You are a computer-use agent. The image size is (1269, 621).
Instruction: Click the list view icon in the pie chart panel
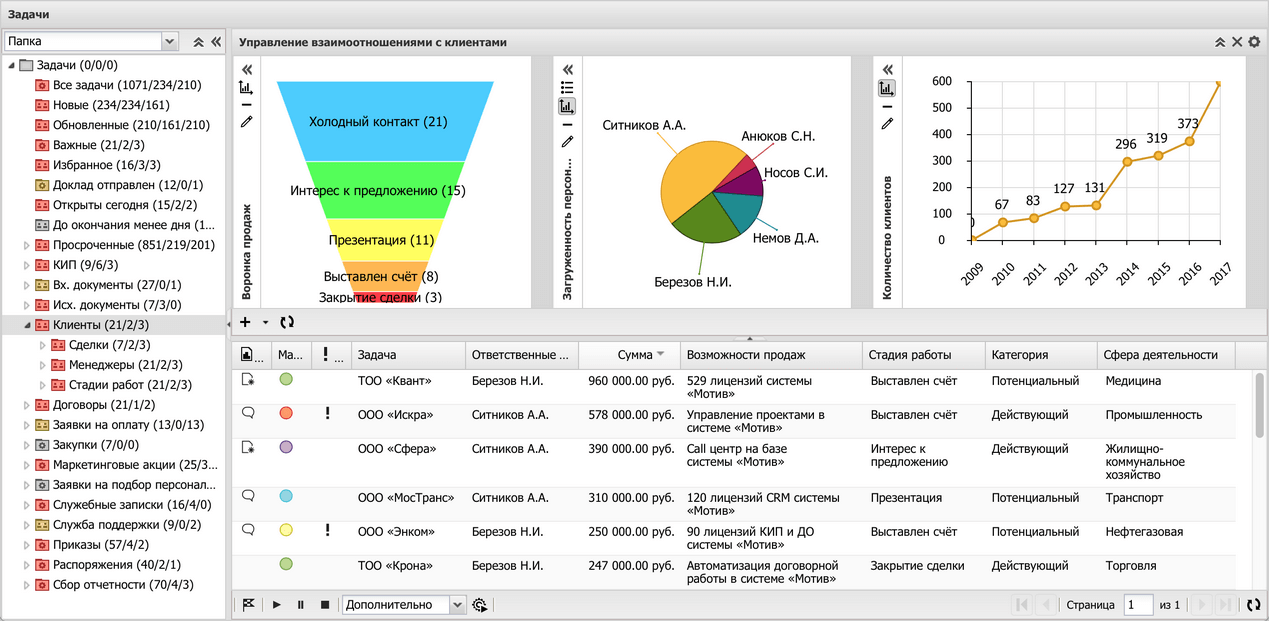(x=567, y=88)
